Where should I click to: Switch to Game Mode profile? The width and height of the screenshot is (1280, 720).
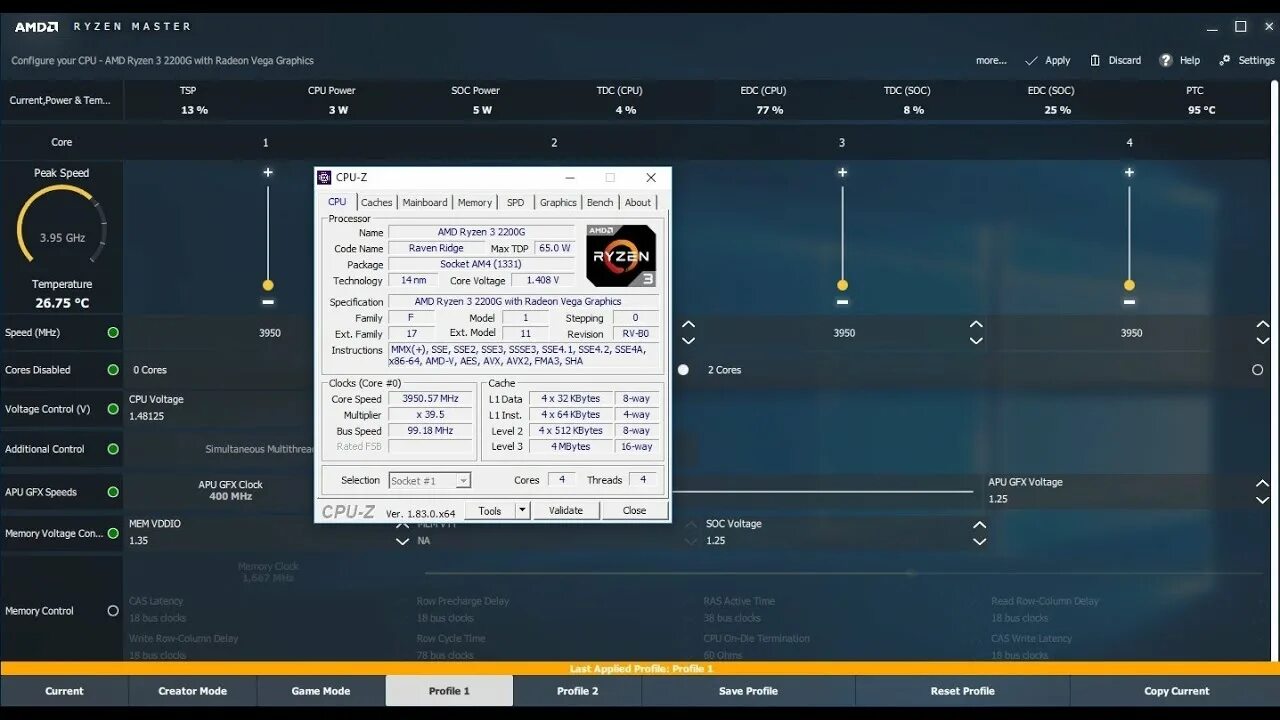click(321, 691)
